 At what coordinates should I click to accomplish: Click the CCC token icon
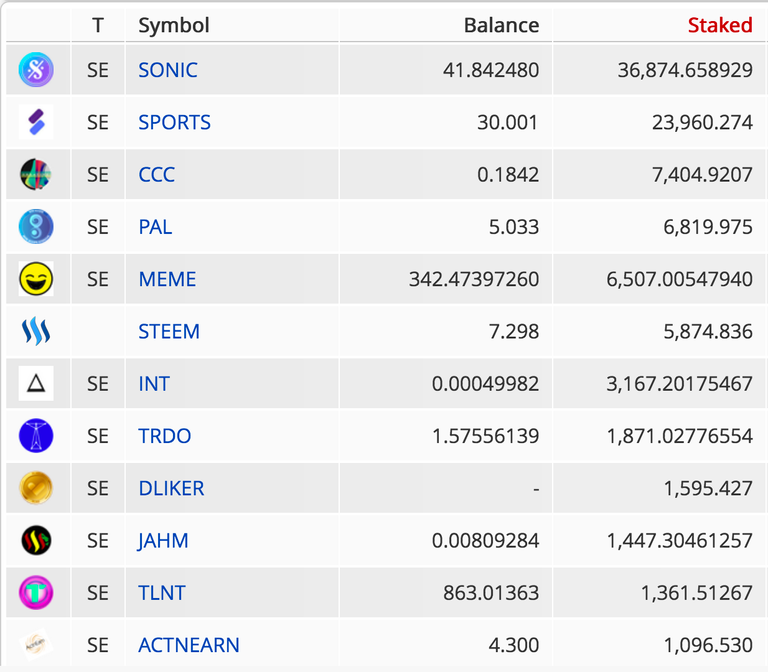point(36,174)
